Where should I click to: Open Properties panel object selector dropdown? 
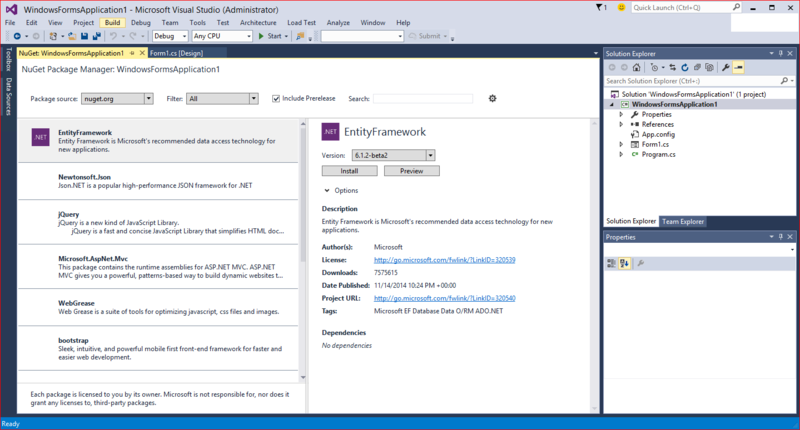click(x=792, y=249)
